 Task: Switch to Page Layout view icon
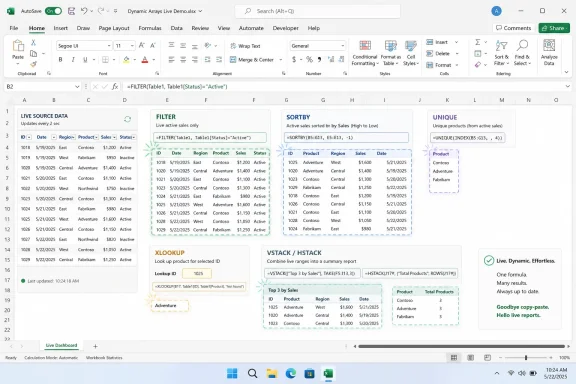(470, 358)
